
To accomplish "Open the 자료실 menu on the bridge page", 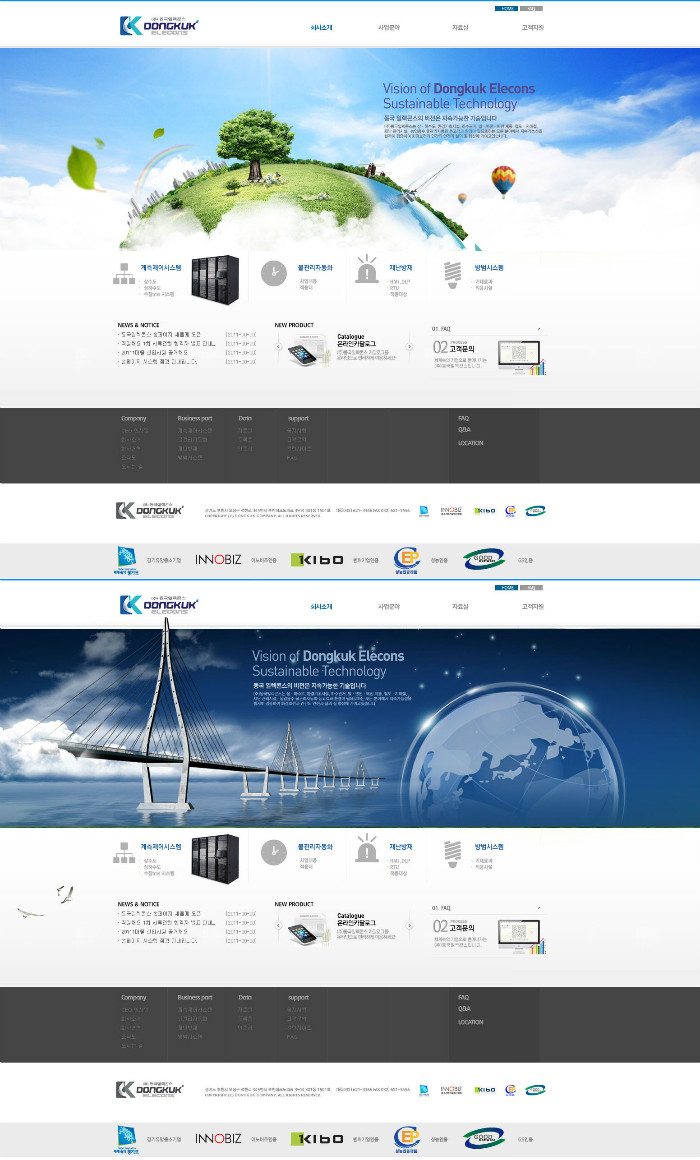I will (x=460, y=607).
